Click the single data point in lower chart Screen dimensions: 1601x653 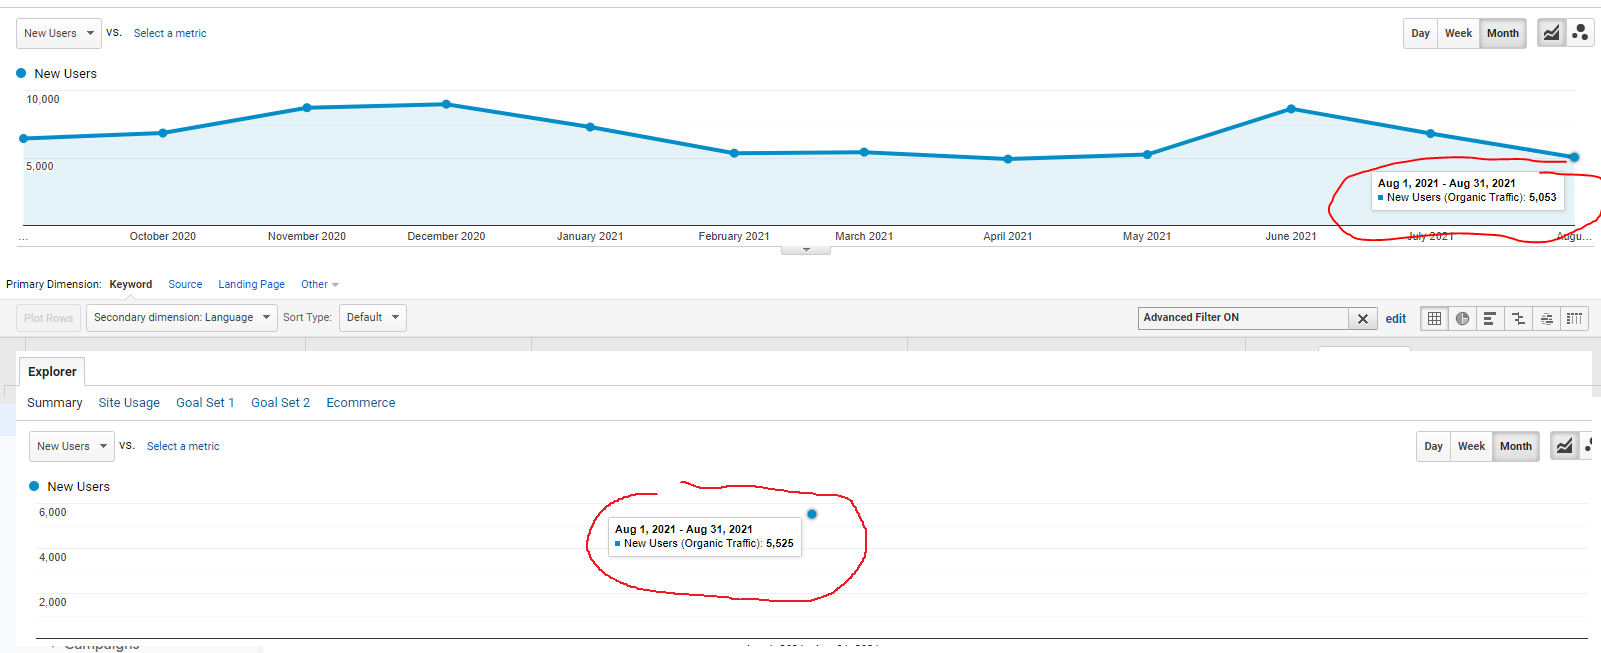tap(812, 514)
